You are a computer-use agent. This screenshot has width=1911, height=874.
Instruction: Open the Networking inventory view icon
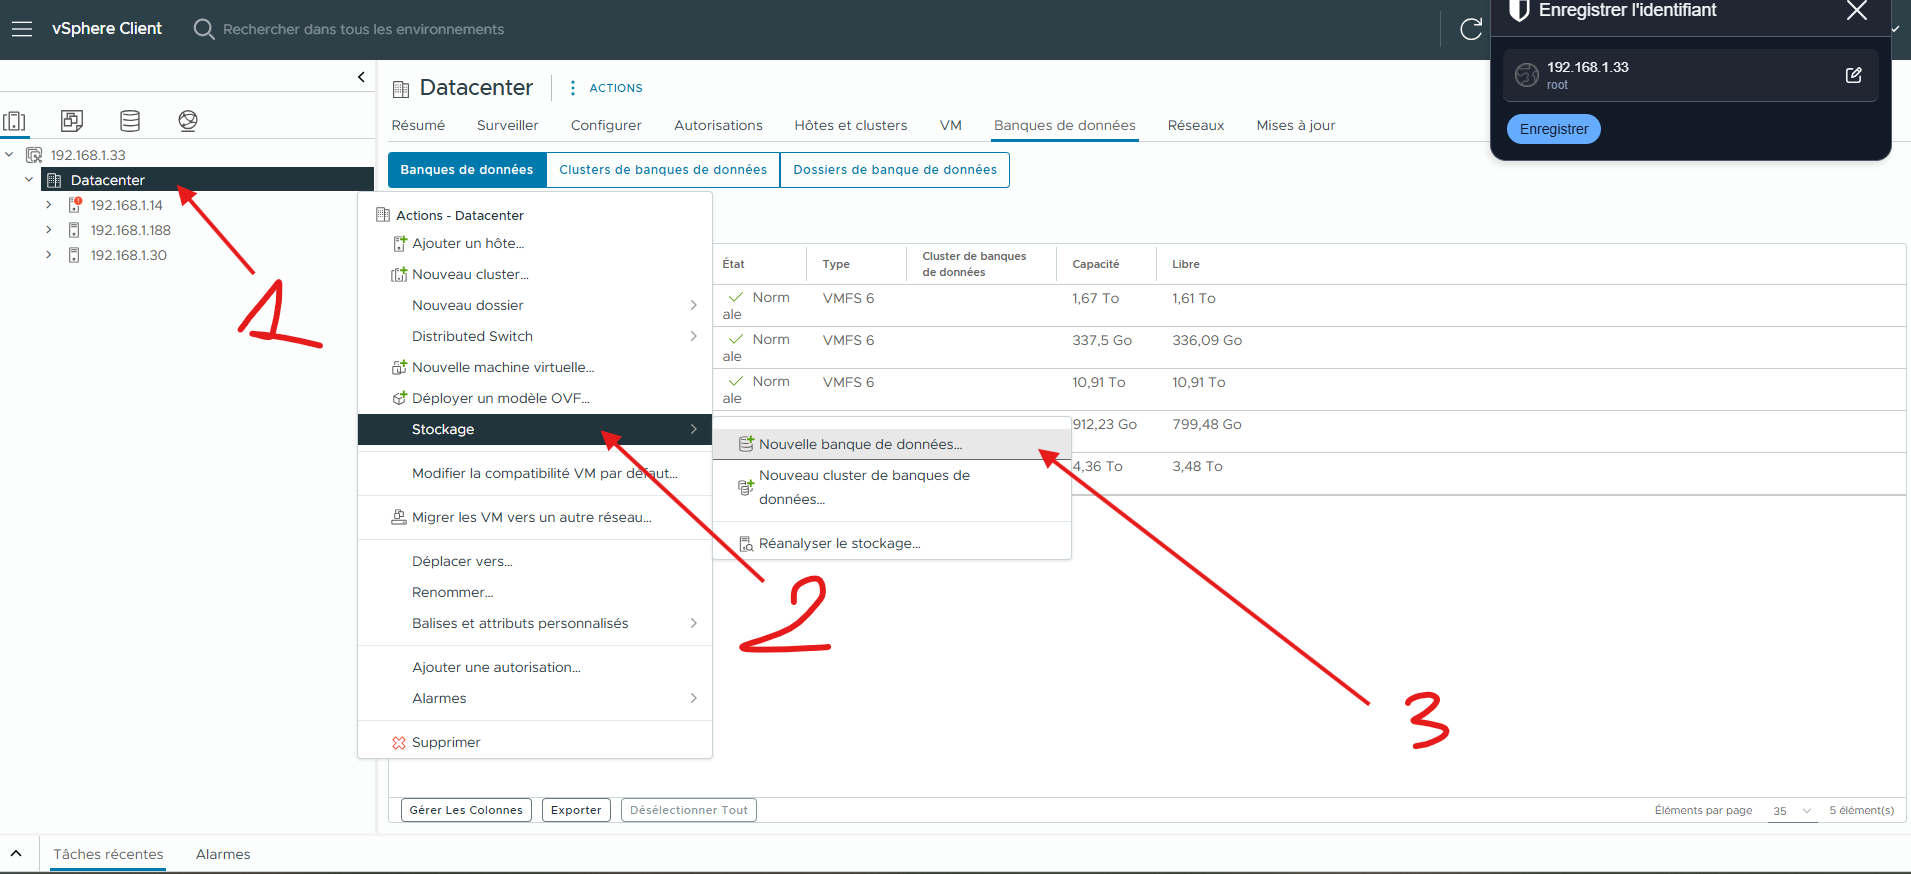[x=187, y=121]
